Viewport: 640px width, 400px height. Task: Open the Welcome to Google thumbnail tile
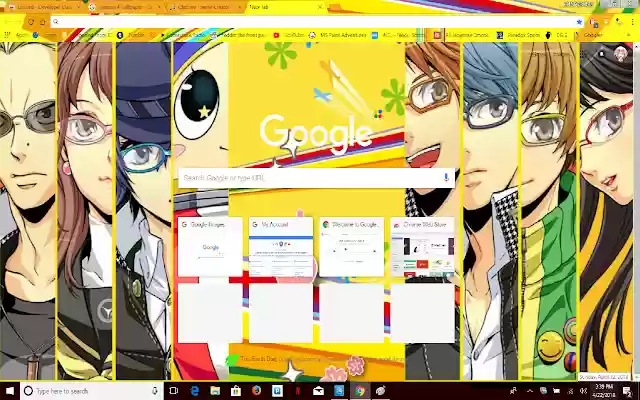point(352,247)
